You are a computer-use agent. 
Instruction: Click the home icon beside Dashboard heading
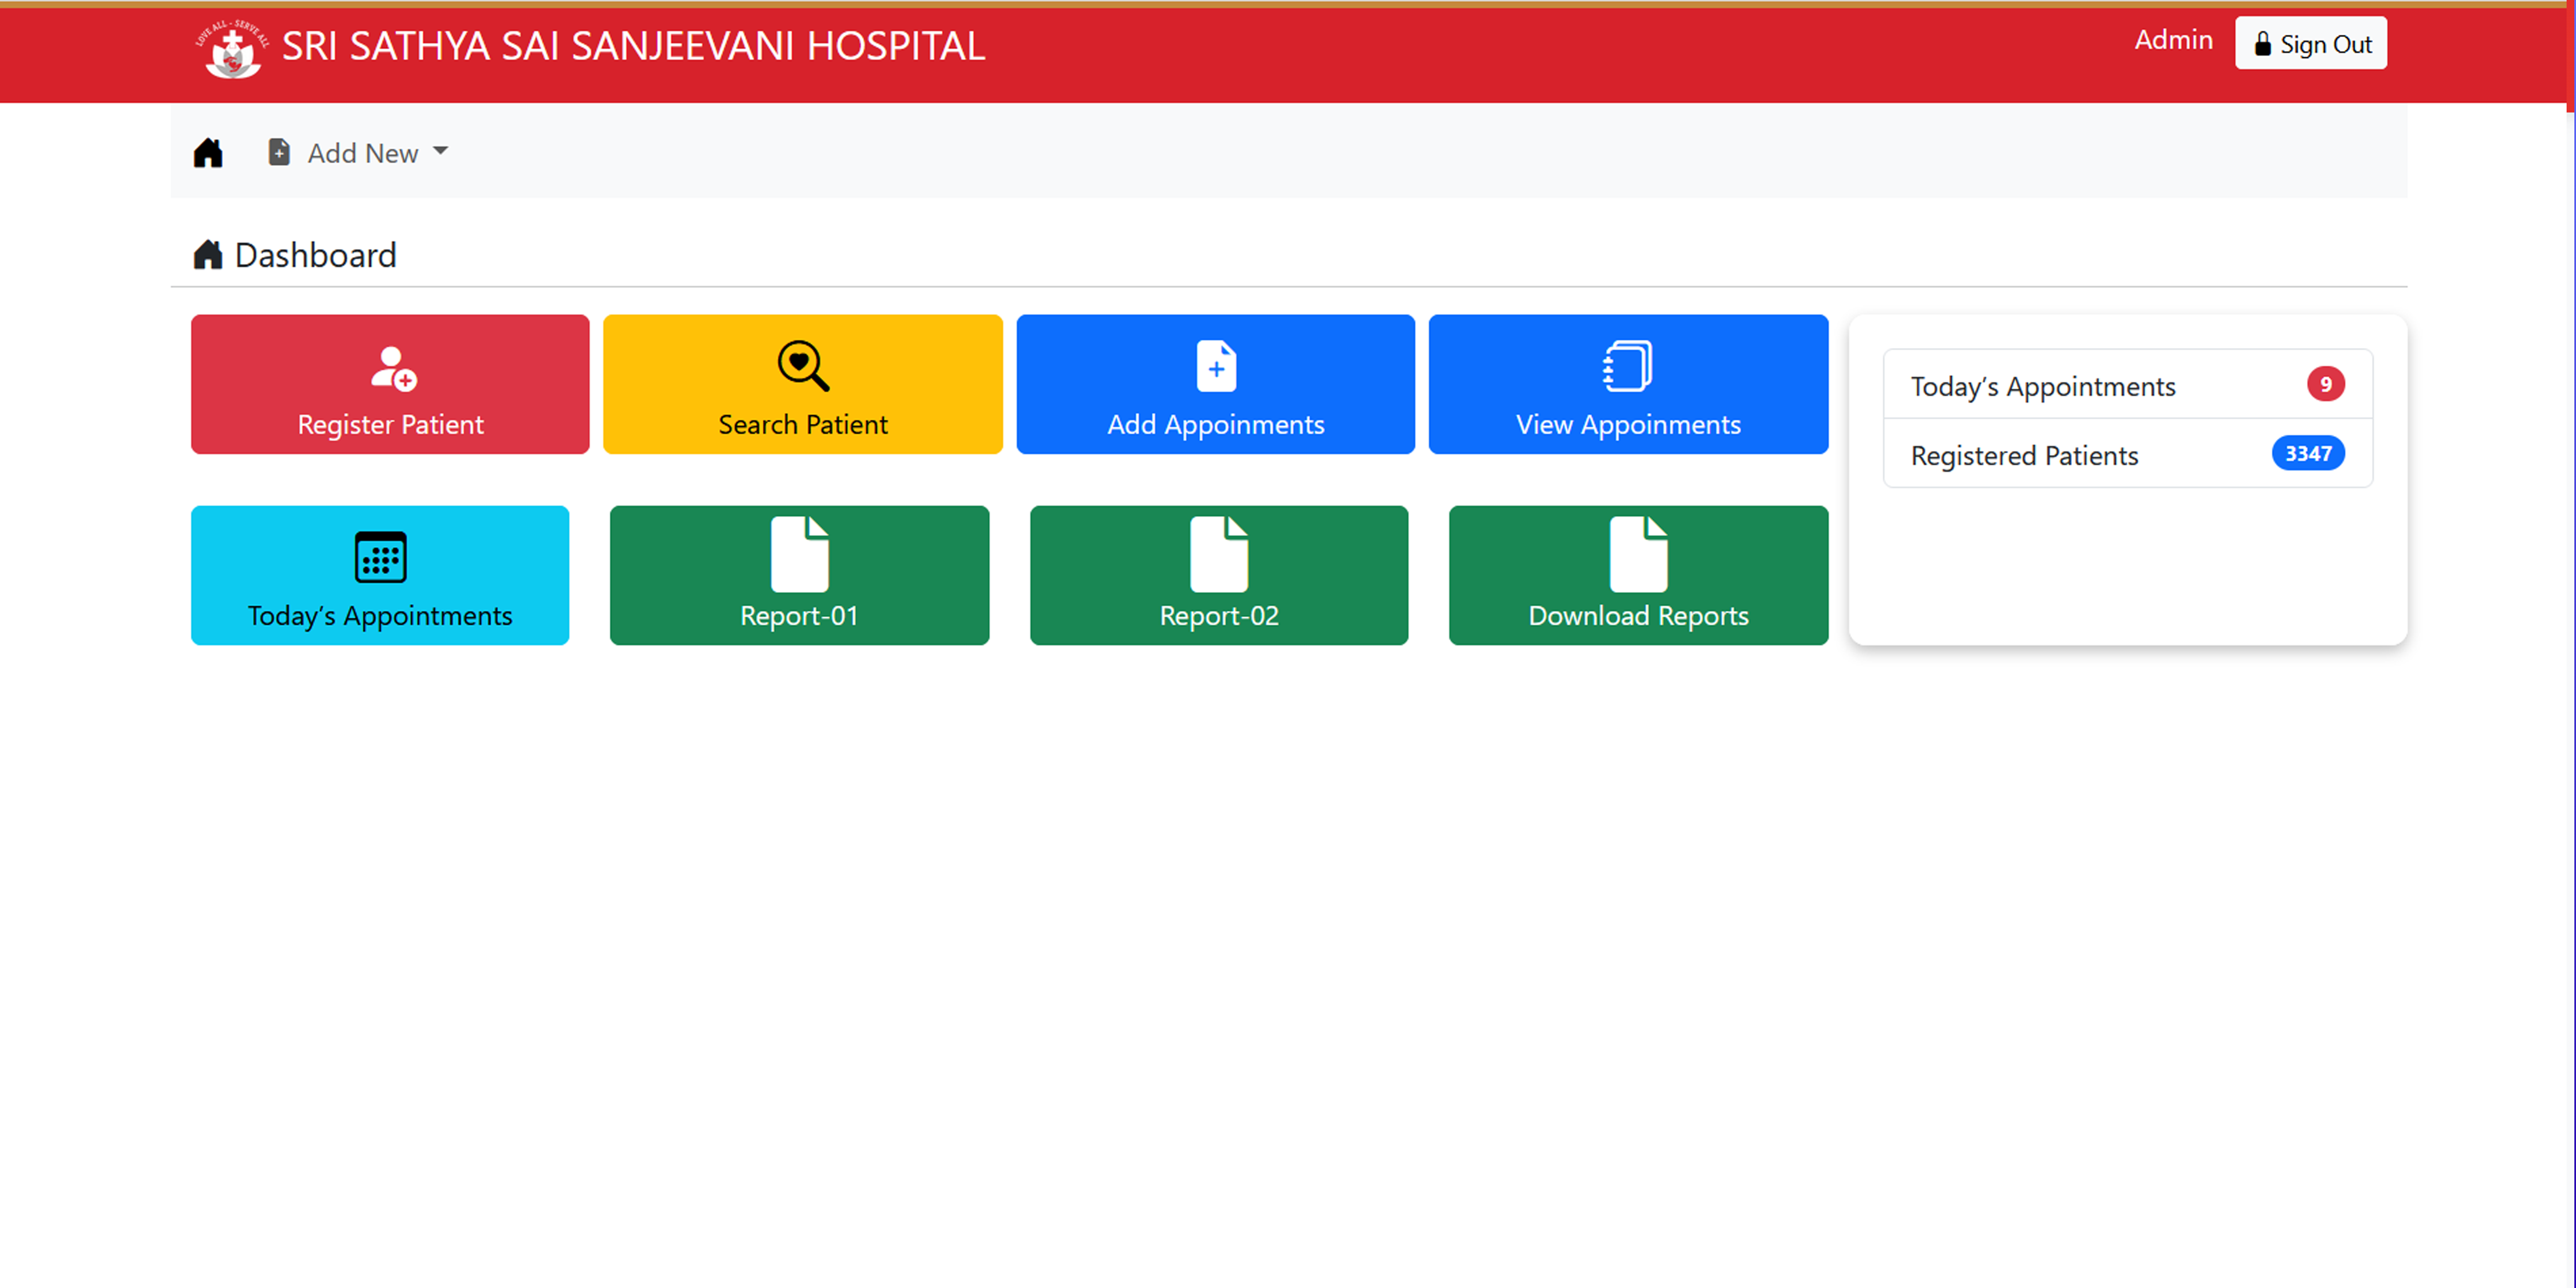[208, 254]
